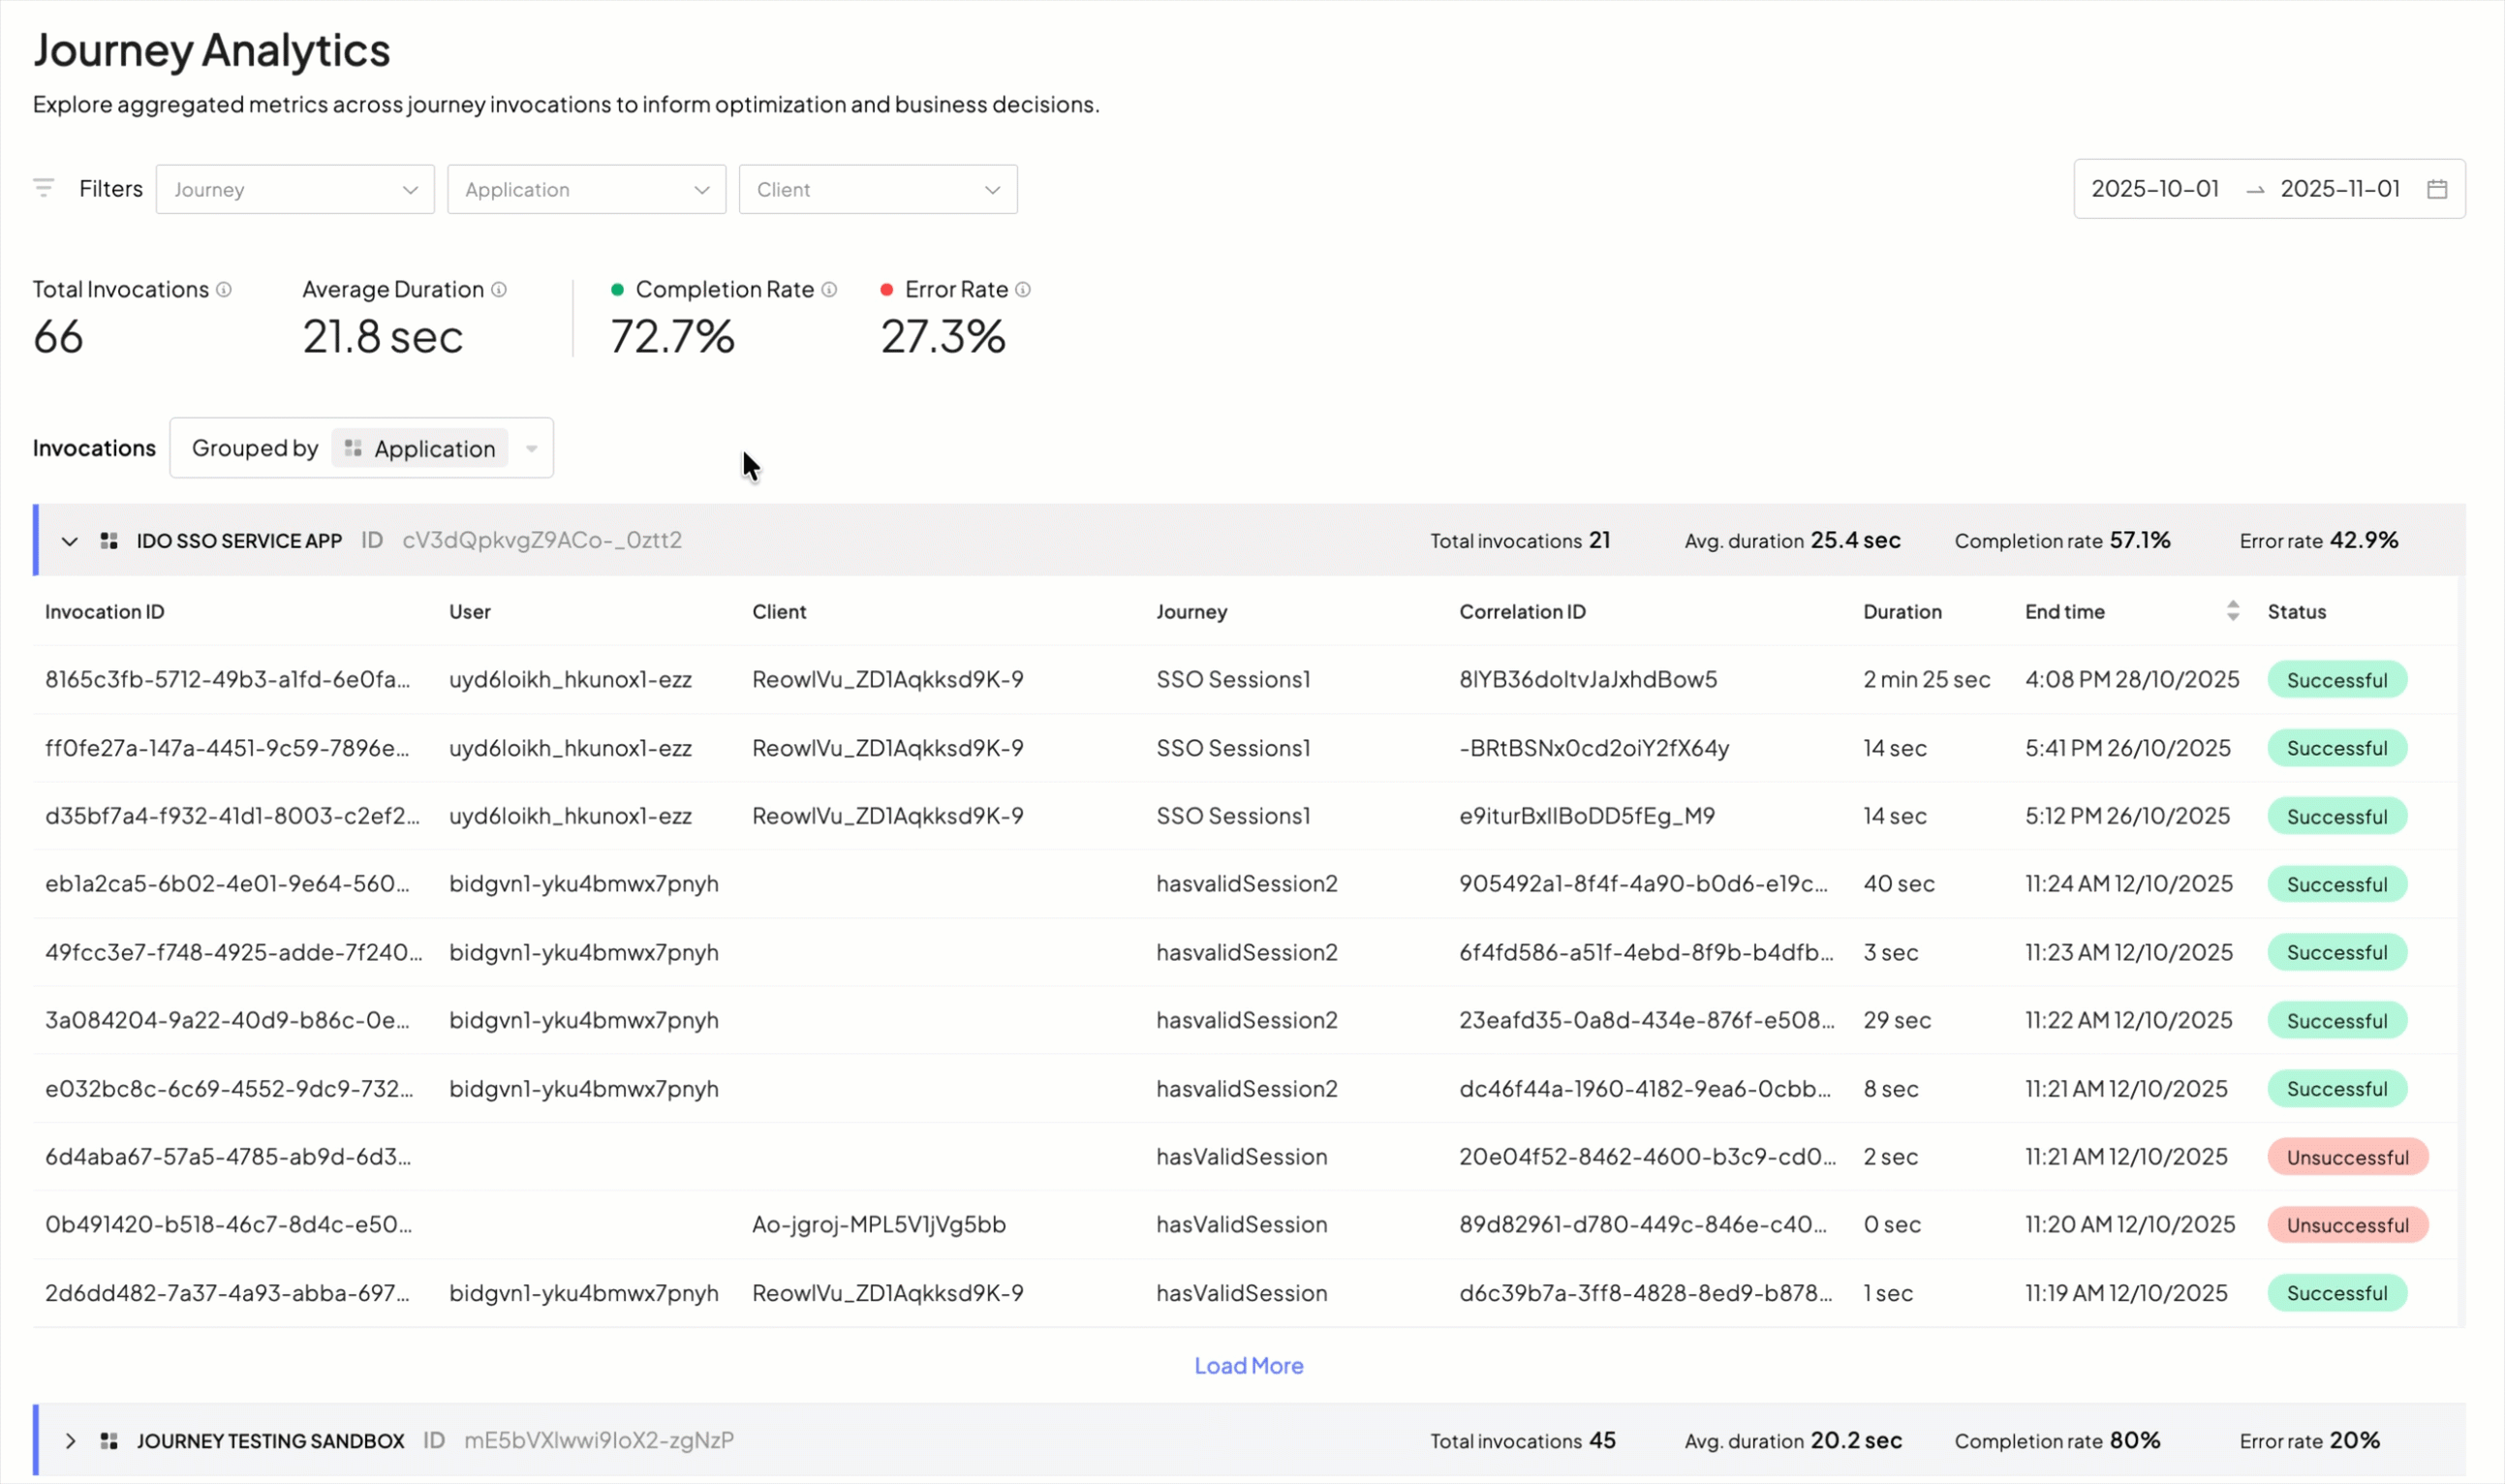Viewport: 2505px width, 1484px height.
Task: Click the filter lines icon beside Filters
Action: [43, 188]
